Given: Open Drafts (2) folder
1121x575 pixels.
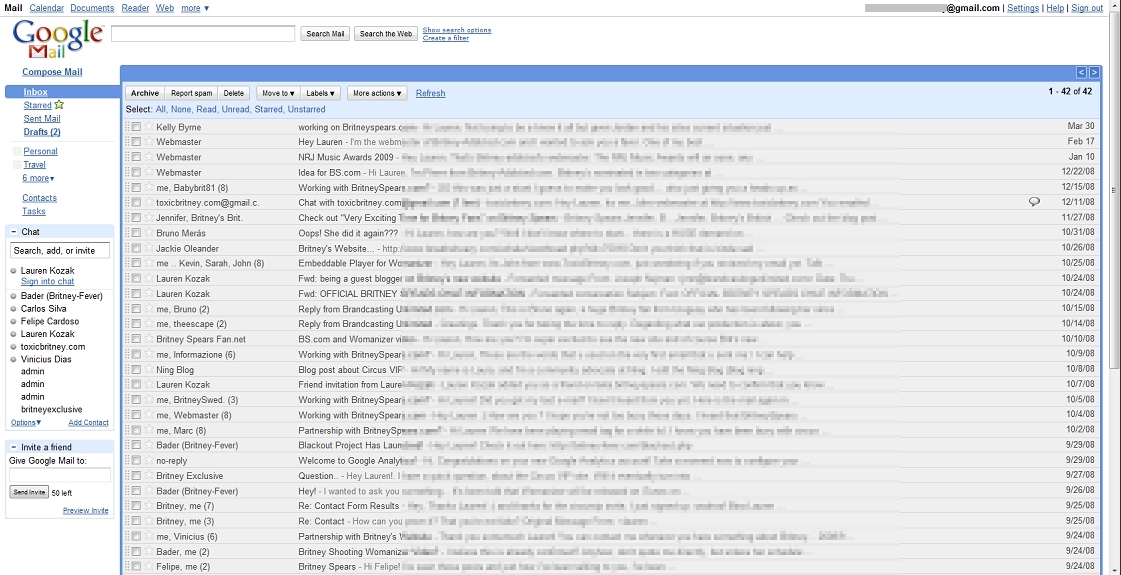Looking at the screenshot, I should pos(42,132).
